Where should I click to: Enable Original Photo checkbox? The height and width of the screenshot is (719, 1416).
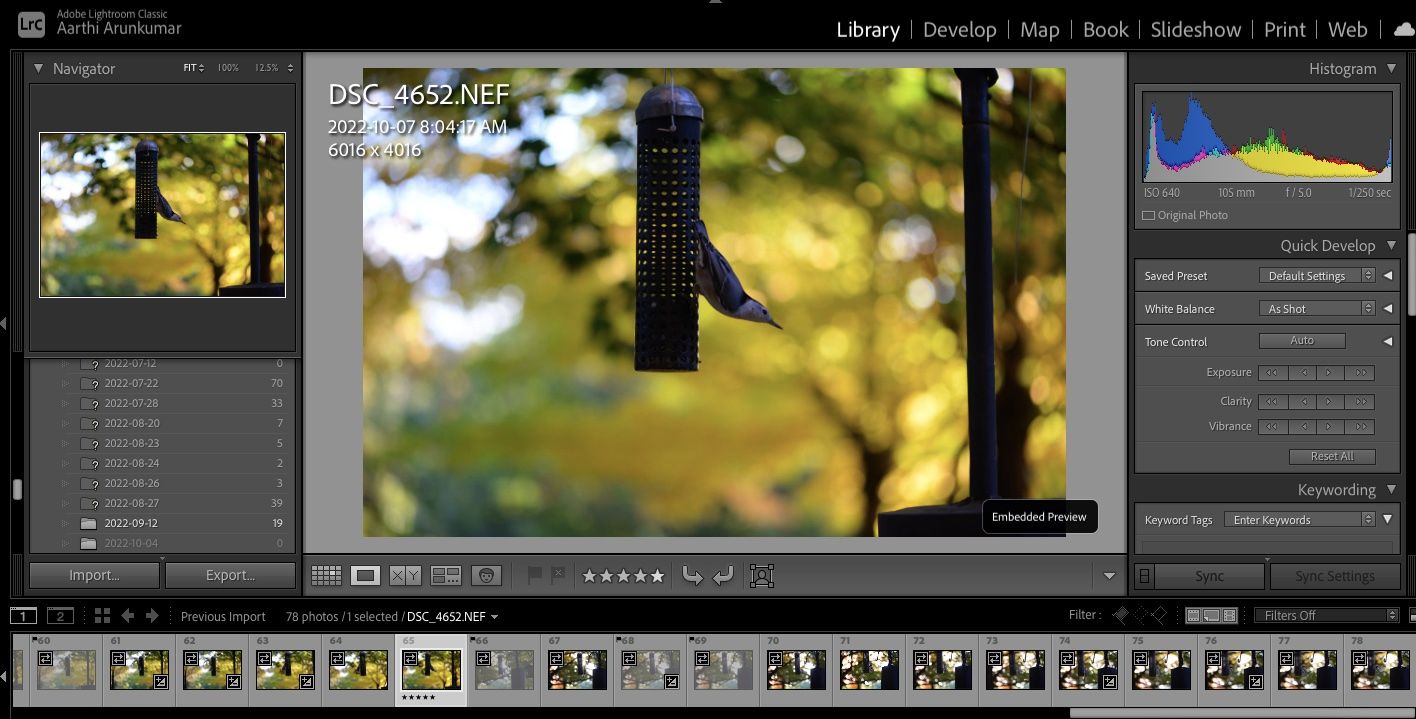tap(1148, 215)
